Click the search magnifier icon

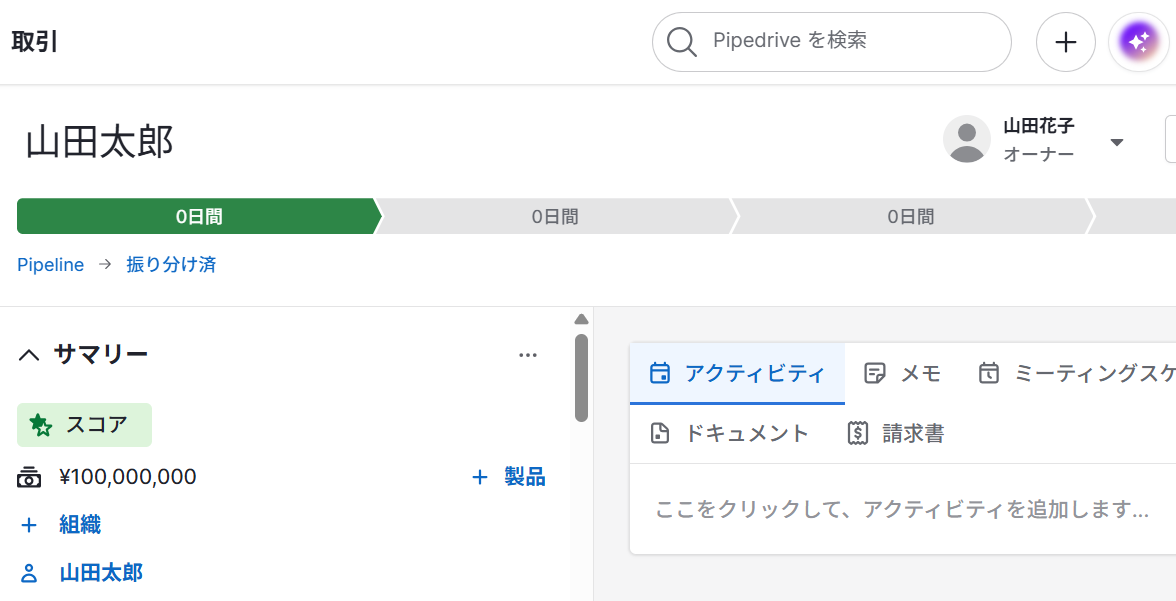click(x=682, y=42)
